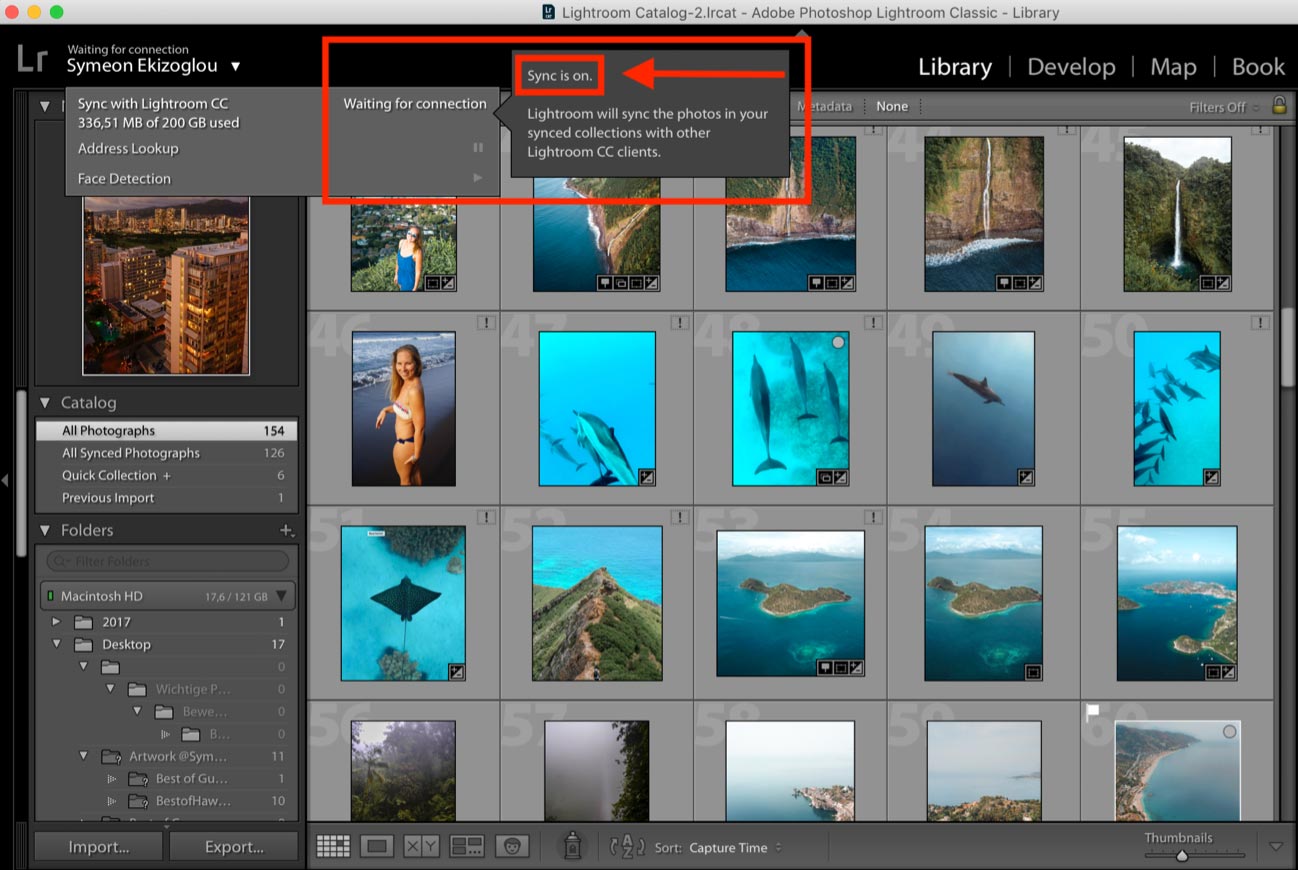Click the search icon in the Filter Folders field
The height and width of the screenshot is (870, 1298).
[x=61, y=561]
